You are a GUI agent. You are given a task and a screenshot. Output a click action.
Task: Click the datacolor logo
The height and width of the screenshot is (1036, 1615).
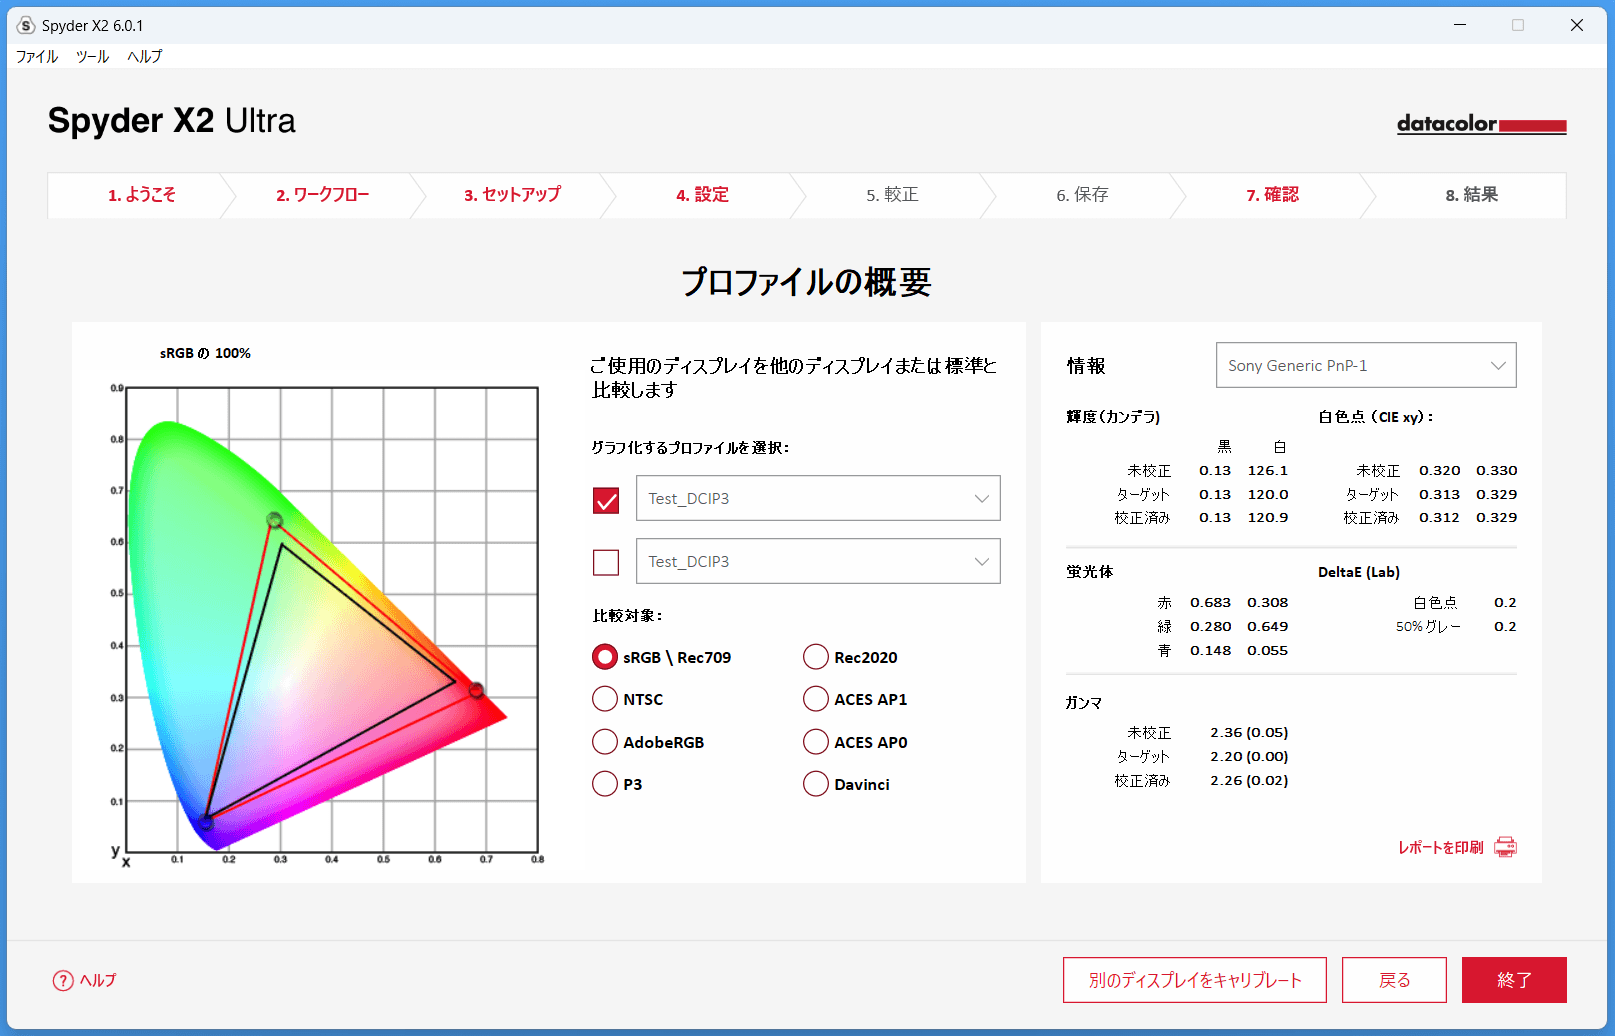[1481, 124]
